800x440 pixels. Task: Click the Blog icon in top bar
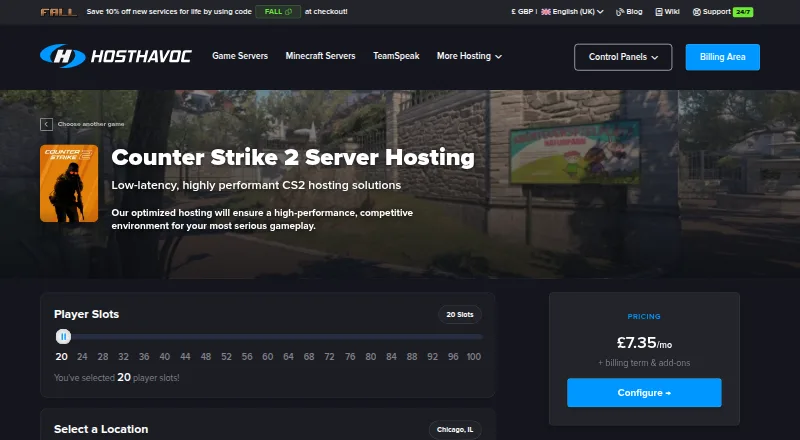tap(620, 12)
